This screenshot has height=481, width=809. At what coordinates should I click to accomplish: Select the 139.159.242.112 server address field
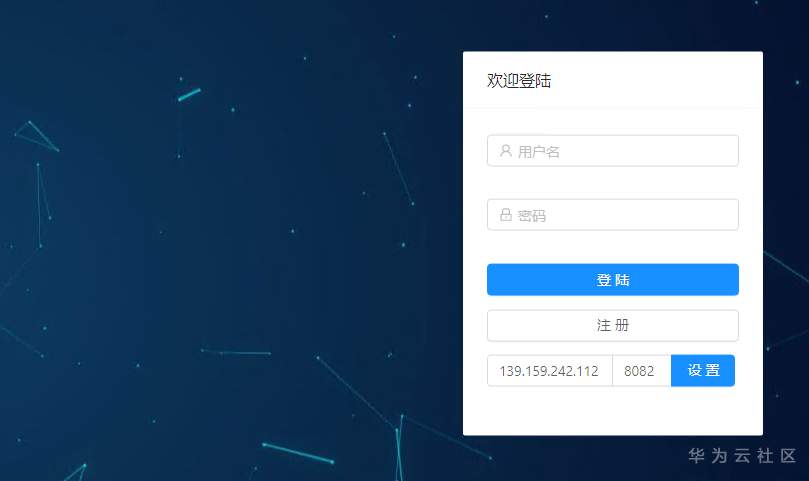(549, 371)
